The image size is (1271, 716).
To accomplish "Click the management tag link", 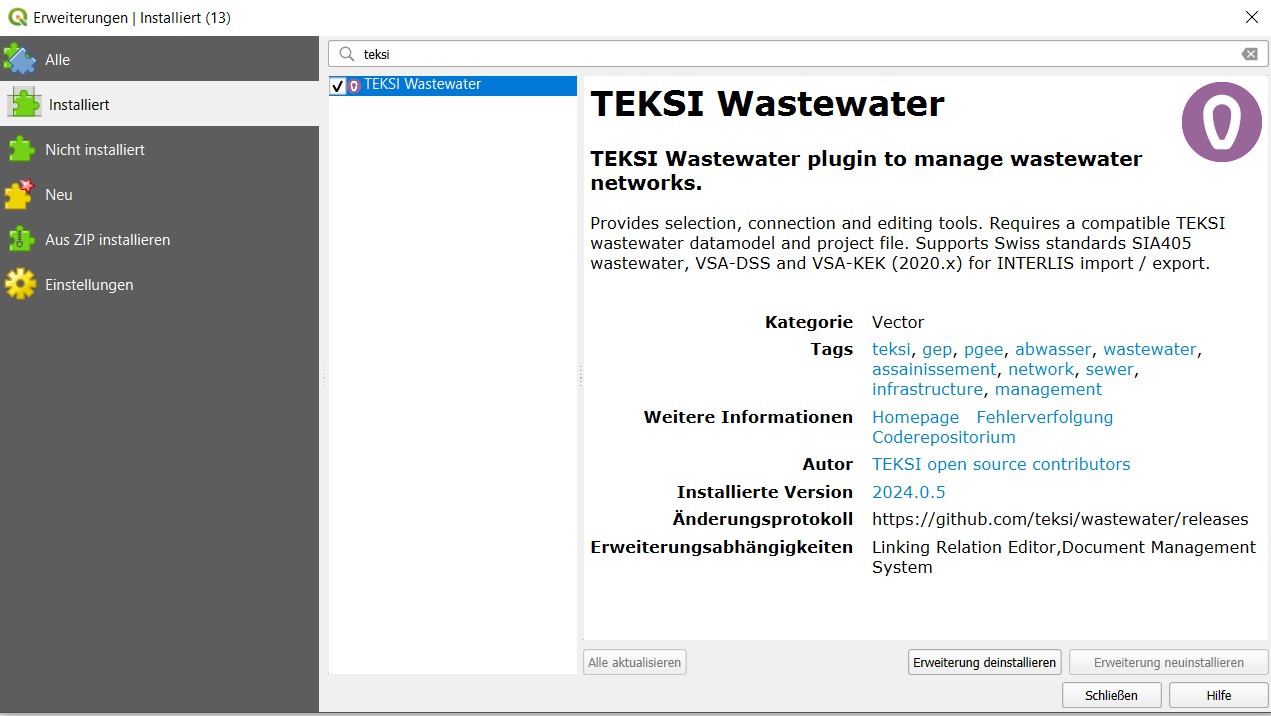I will (x=1048, y=389).
